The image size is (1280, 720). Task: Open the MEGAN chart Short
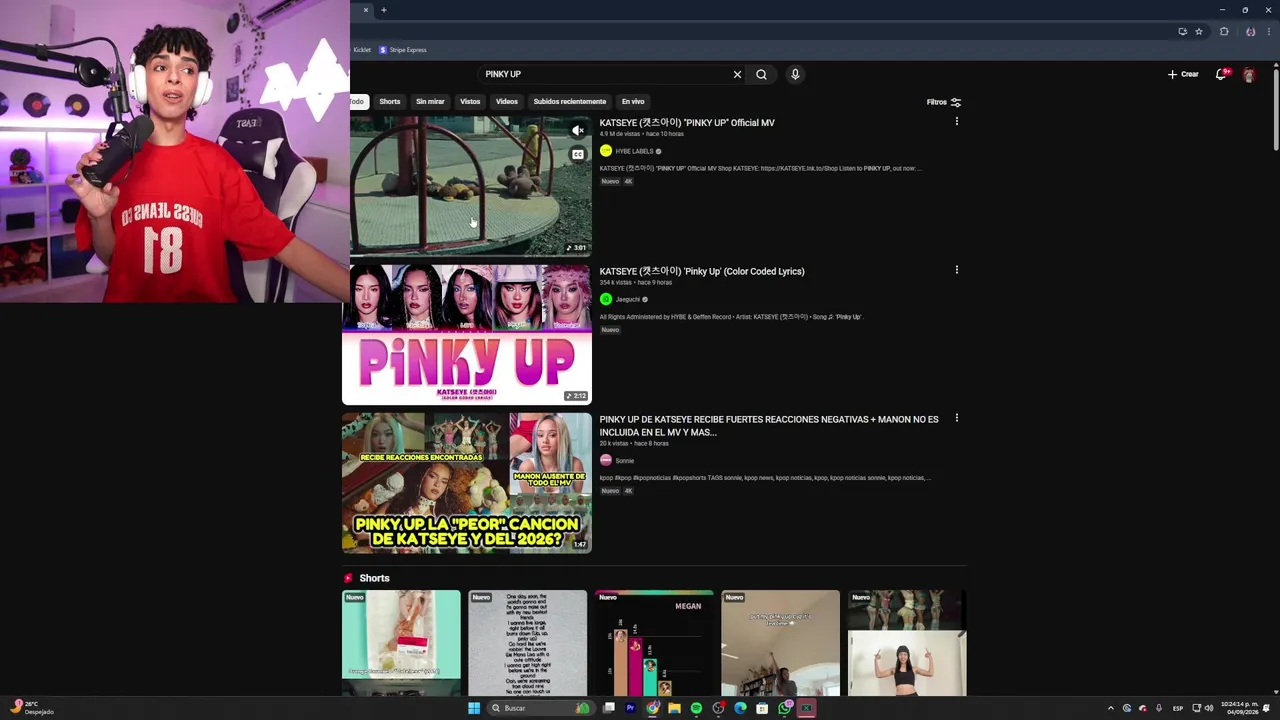click(654, 643)
